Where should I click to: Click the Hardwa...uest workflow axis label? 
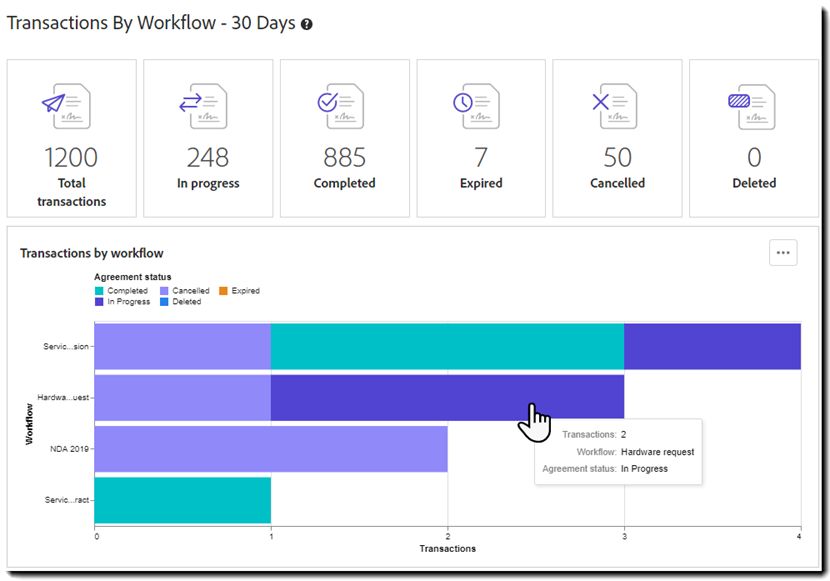63,397
